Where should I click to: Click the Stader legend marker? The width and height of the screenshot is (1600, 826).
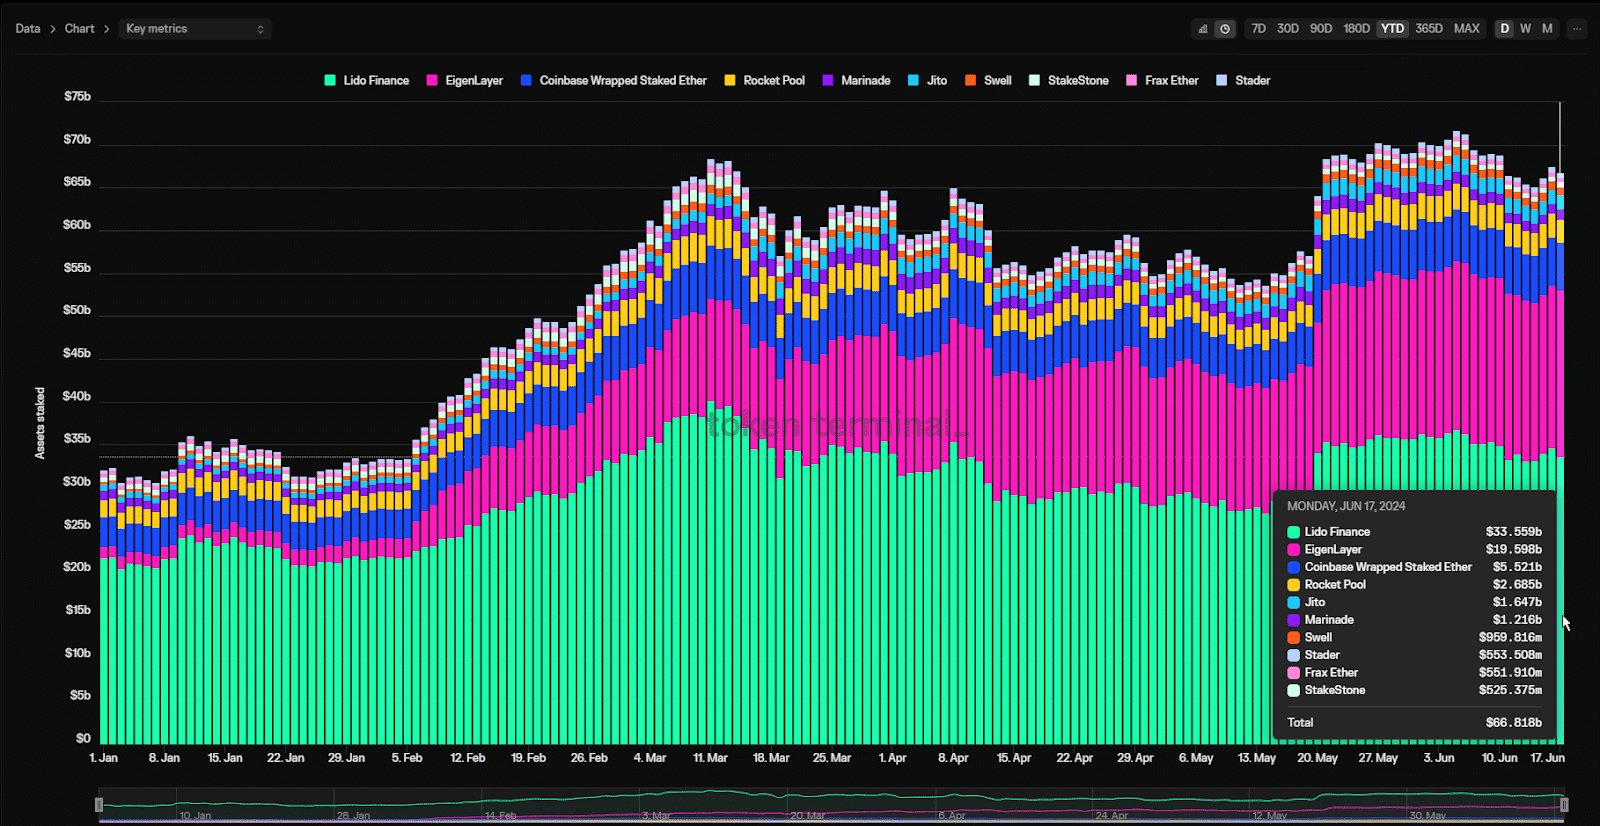point(1221,80)
